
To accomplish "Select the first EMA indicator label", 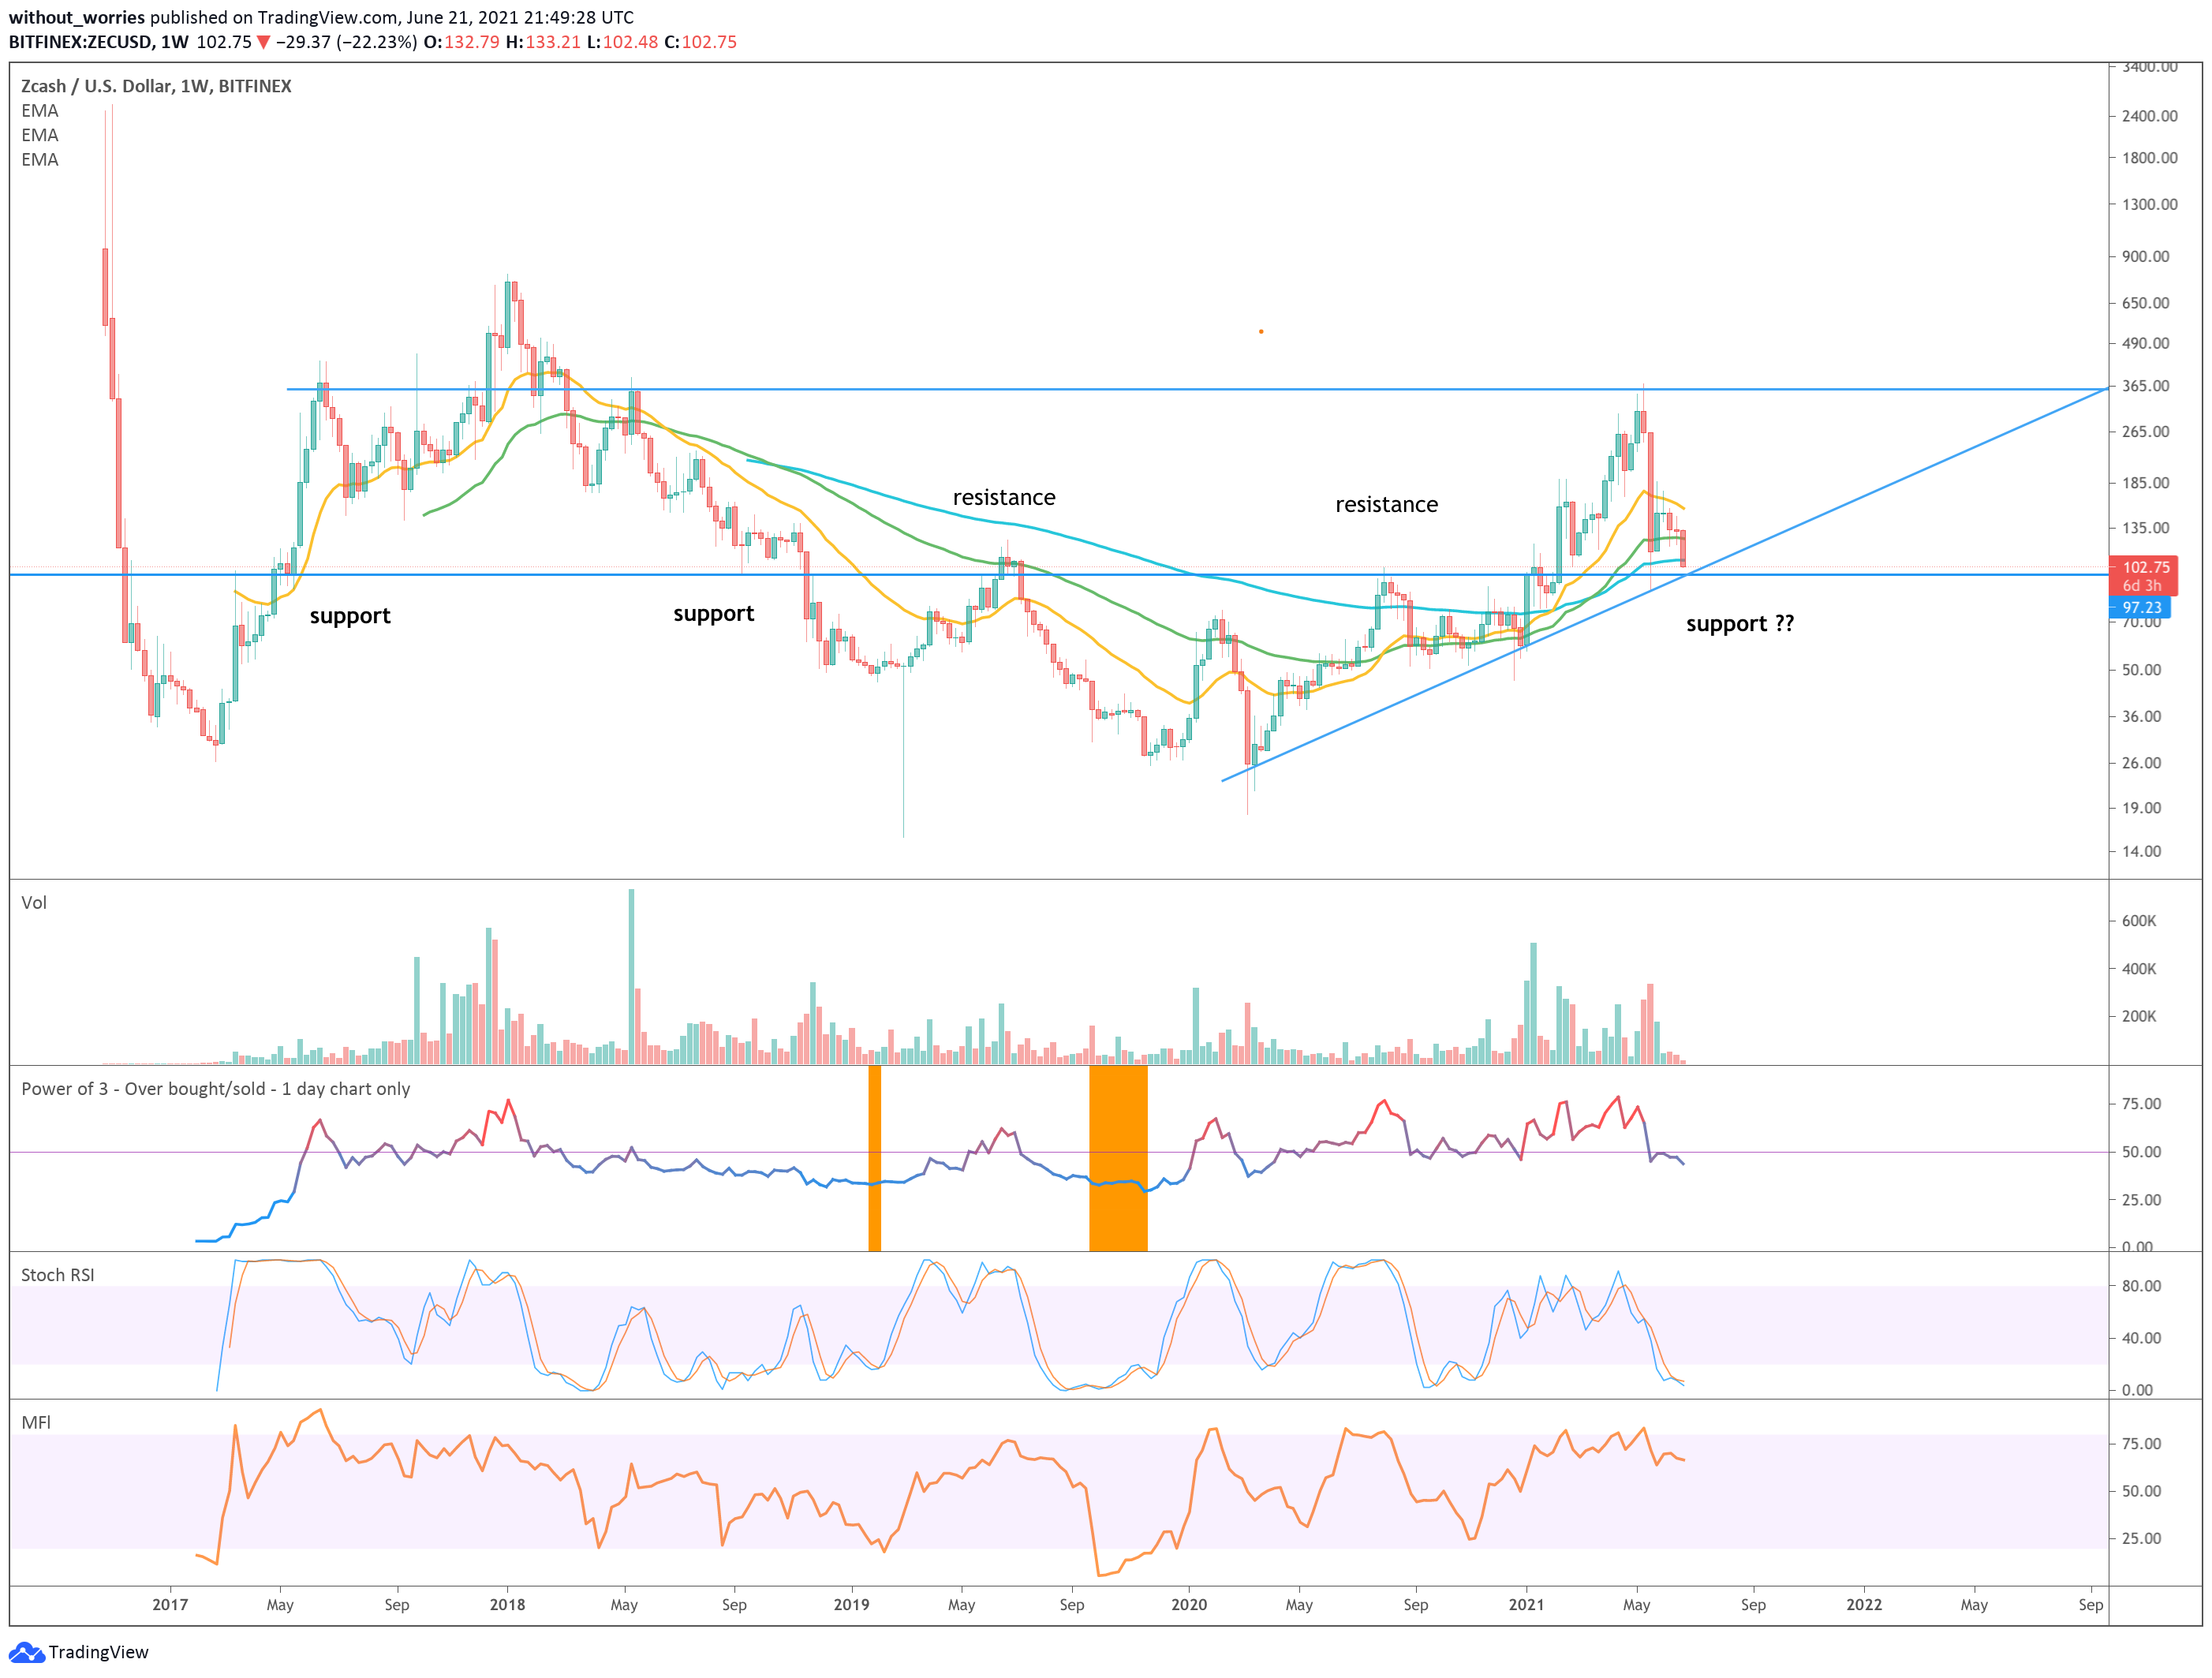I will click(x=40, y=111).
